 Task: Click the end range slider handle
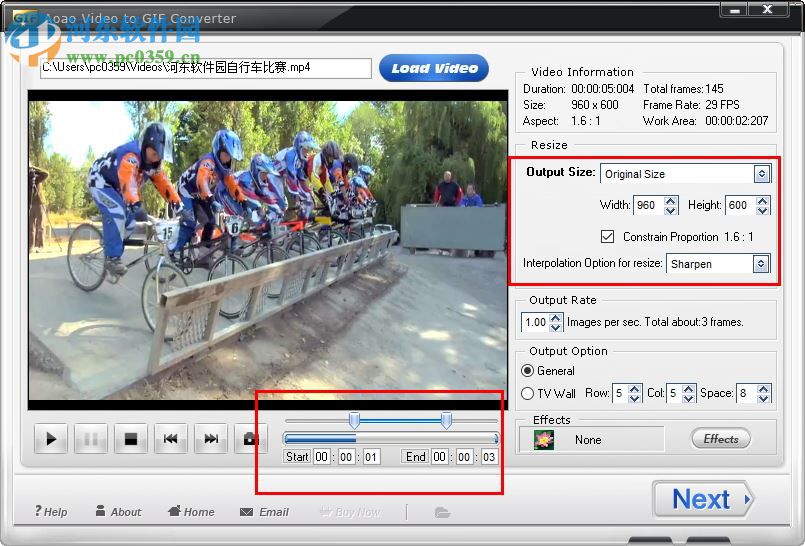(x=447, y=420)
